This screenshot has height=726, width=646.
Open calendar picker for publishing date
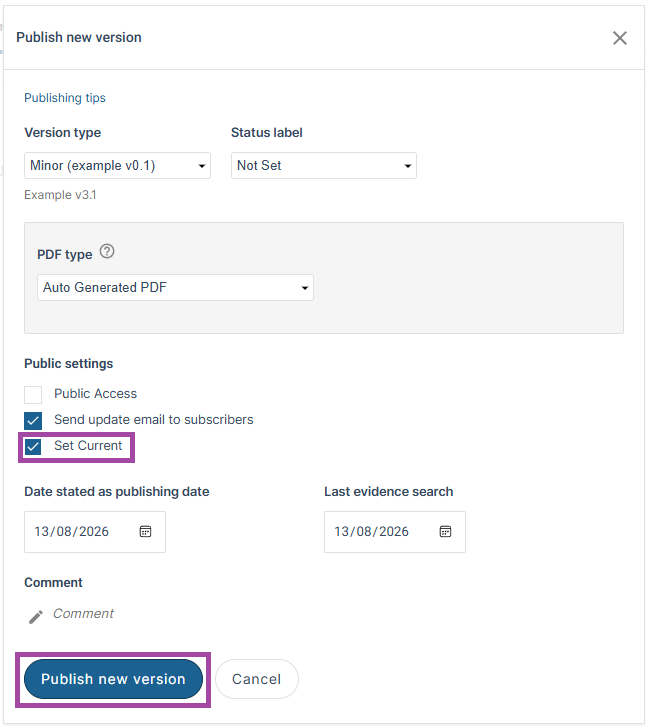point(145,532)
